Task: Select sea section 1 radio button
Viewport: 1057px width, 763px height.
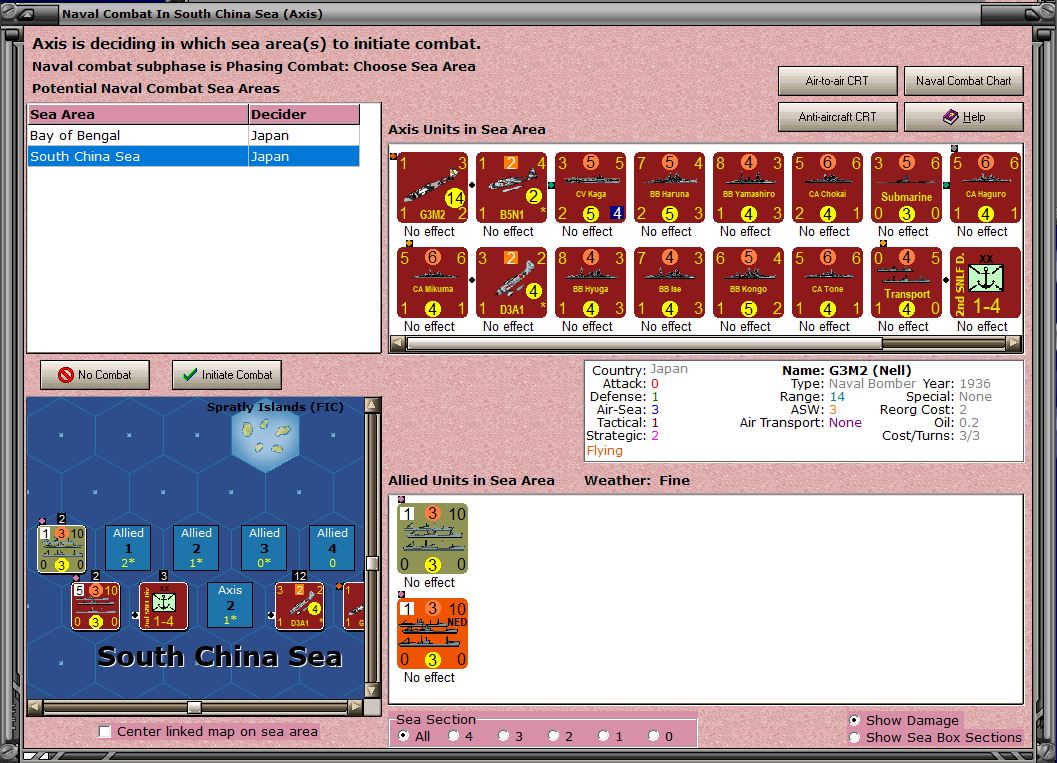Action: tap(603, 736)
